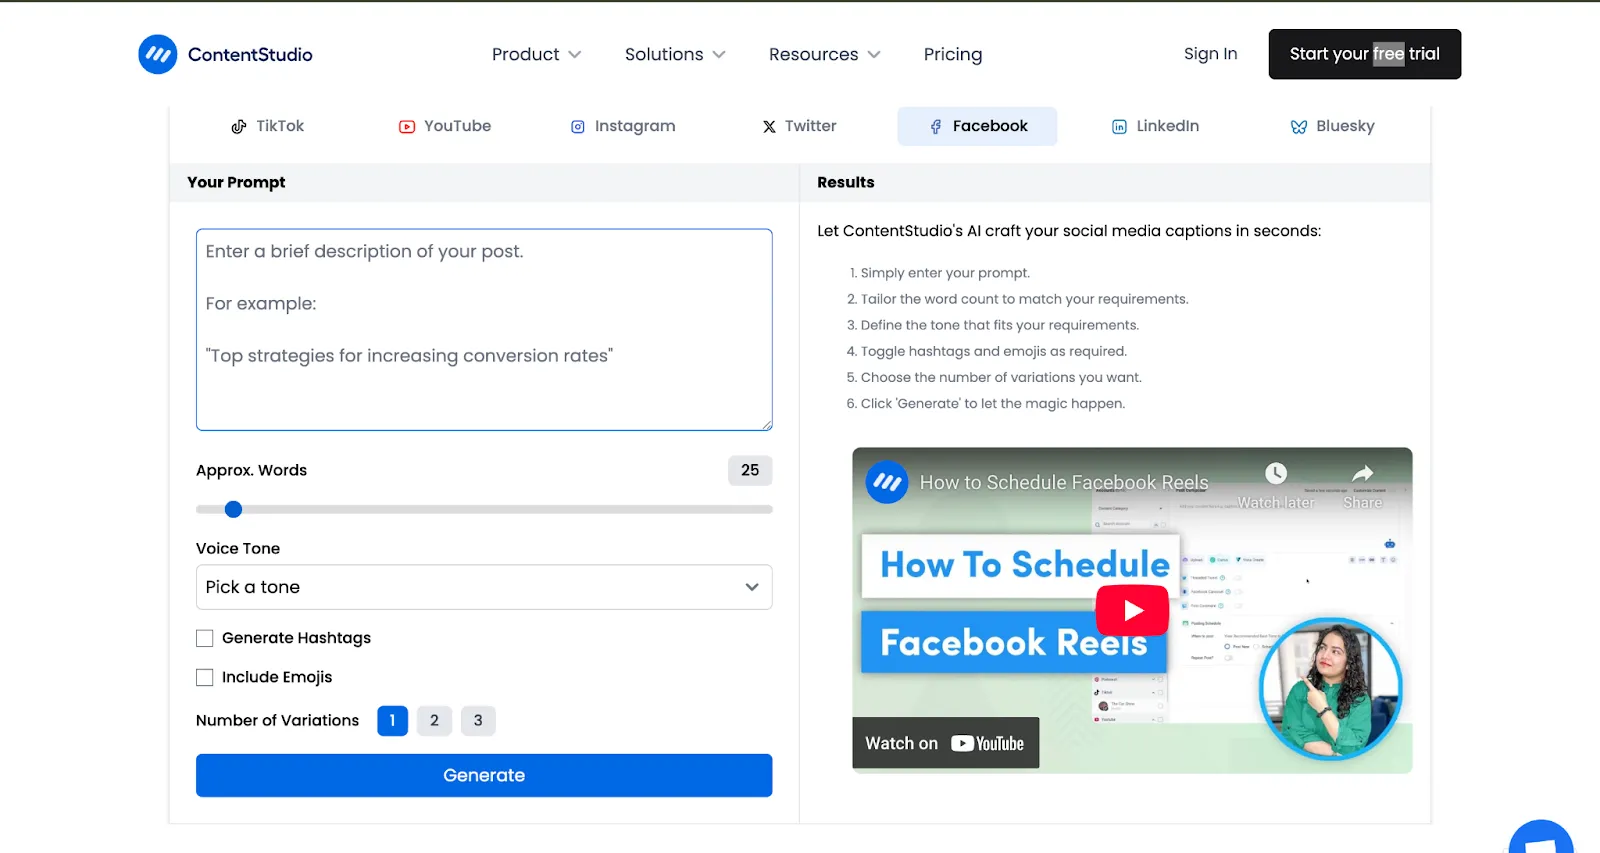Switch to the YouTube tab

(x=445, y=126)
